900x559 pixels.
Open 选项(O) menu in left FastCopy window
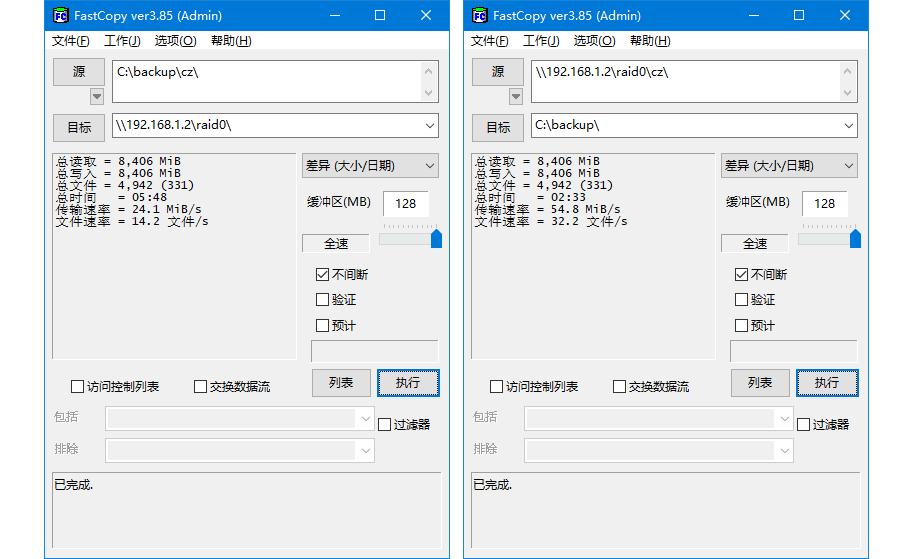pos(176,41)
